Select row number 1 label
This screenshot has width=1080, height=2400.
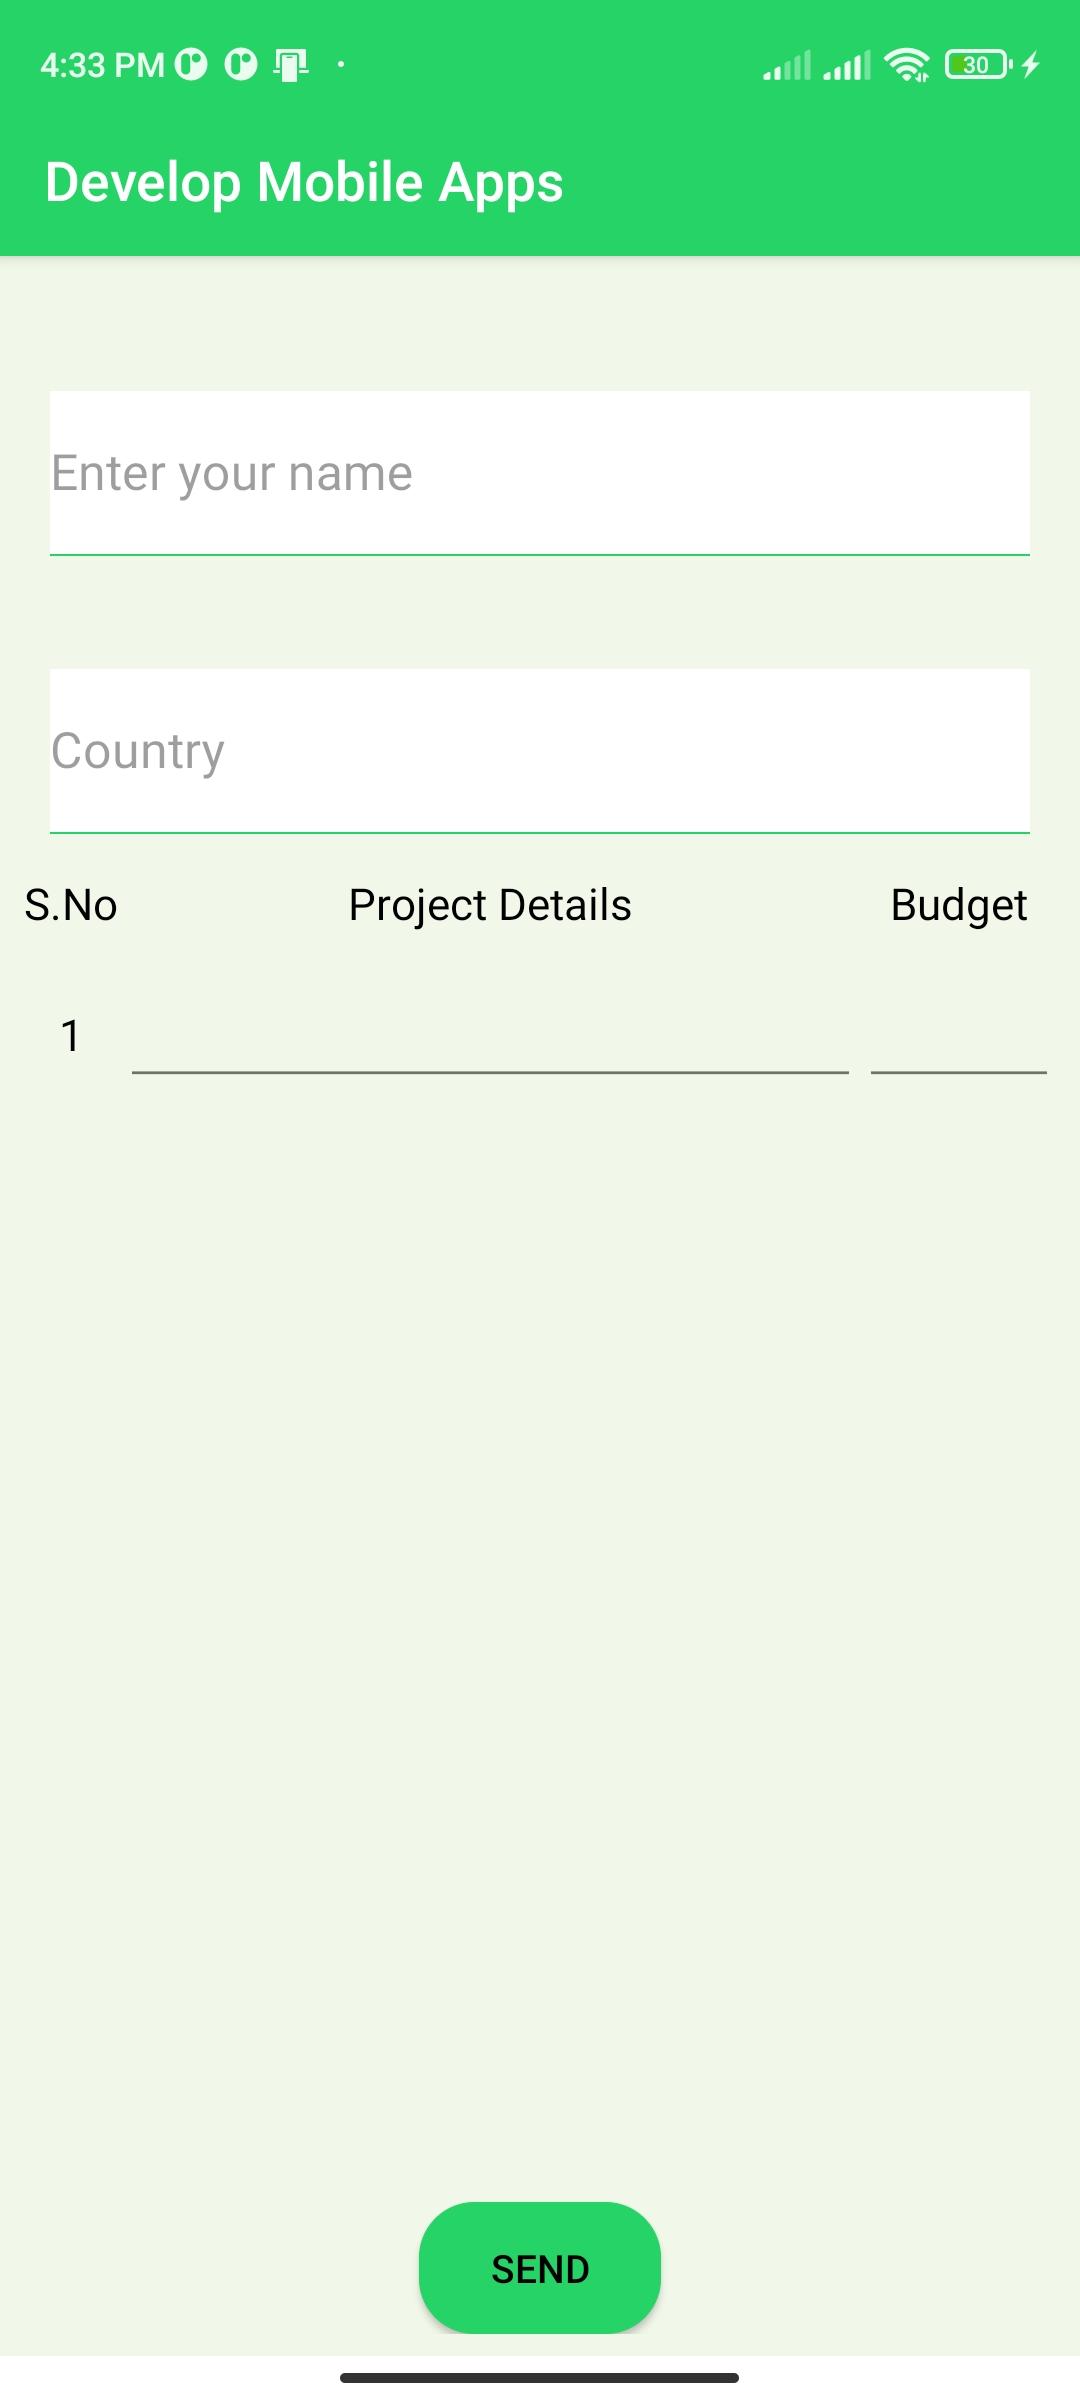[x=70, y=1036]
